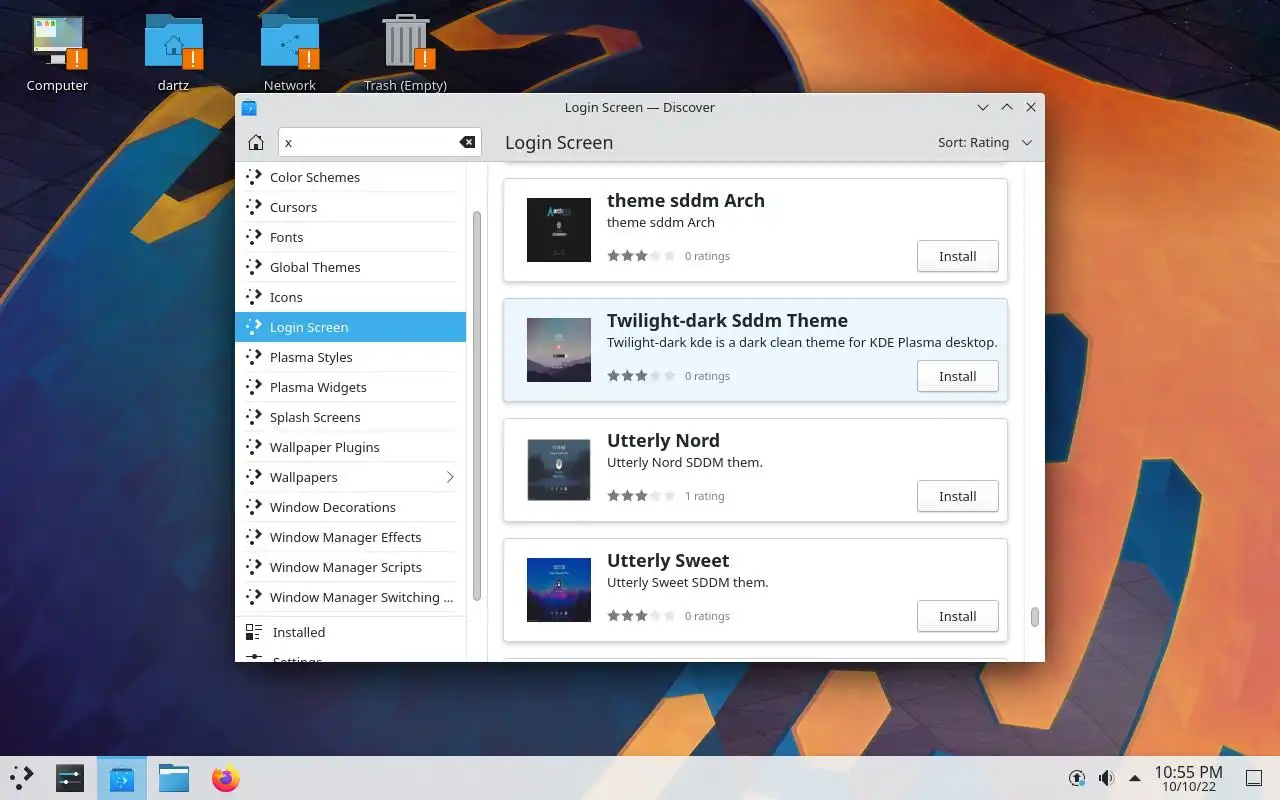Select Color Schemes category
1280x800 pixels.
tap(350, 177)
